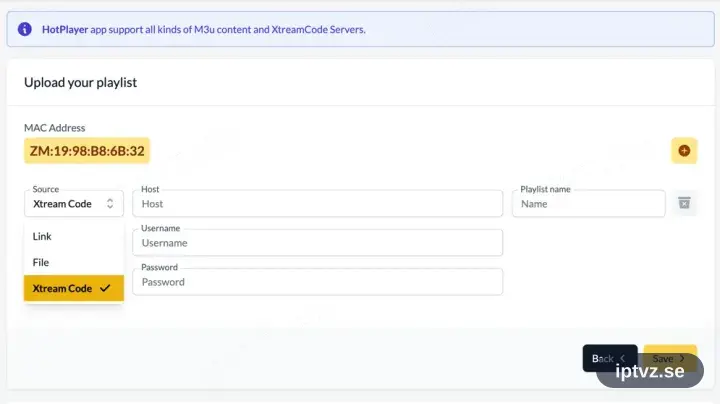Viewport: 720px width, 404px height.
Task: Click the MAC Address label
Action: 55,128
